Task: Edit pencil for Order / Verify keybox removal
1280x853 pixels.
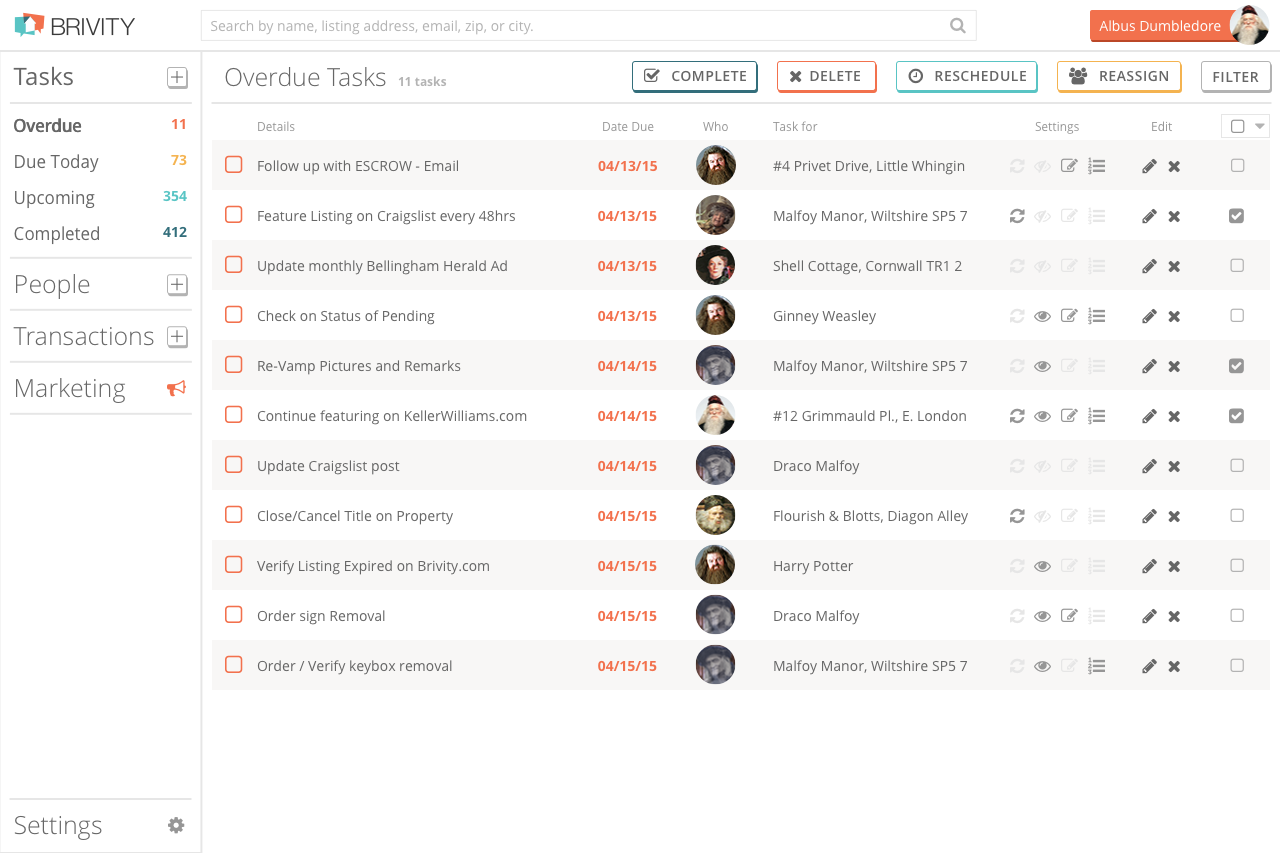Action: pos(1149,666)
